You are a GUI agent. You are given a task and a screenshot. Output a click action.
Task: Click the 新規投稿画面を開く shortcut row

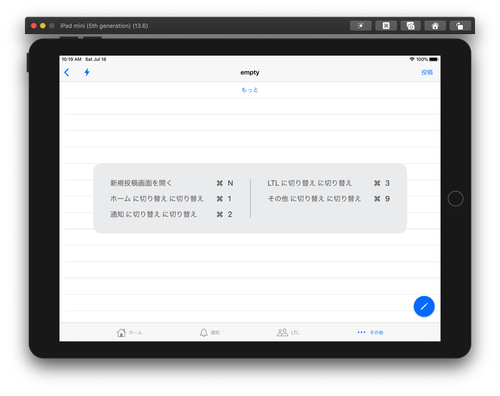pos(172,183)
